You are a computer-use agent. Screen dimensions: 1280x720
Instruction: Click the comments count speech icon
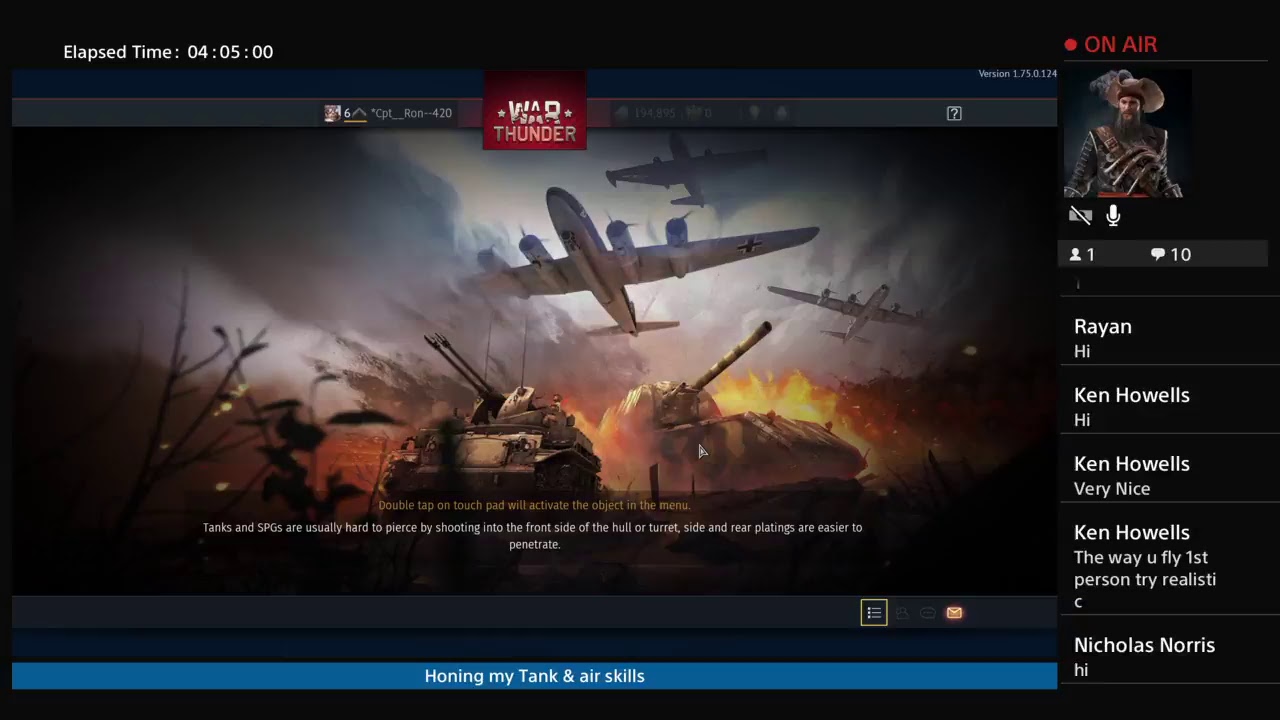click(x=1157, y=255)
